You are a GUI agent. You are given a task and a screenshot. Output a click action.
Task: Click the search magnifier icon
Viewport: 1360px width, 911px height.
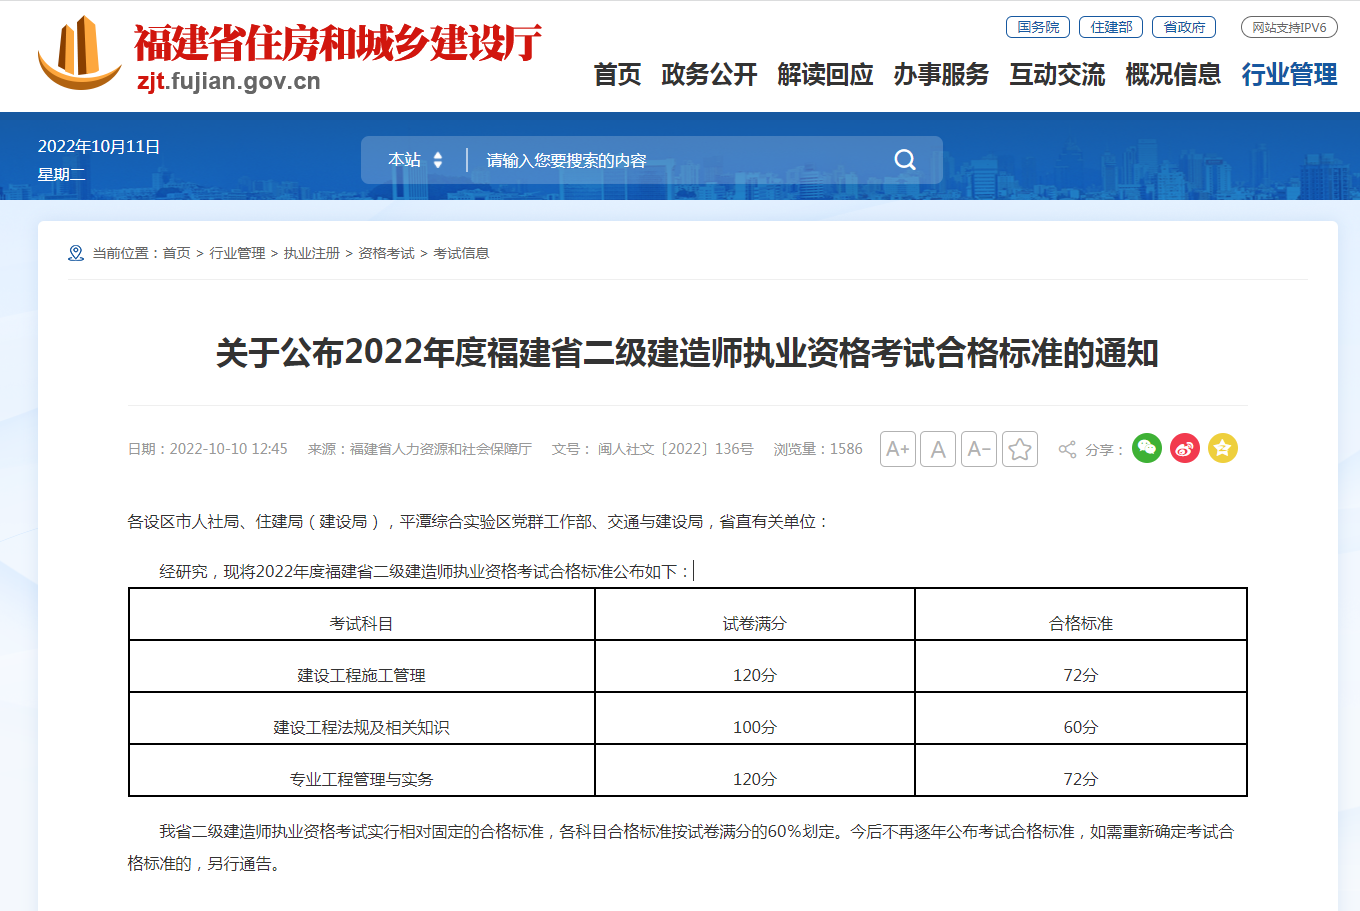(x=905, y=160)
